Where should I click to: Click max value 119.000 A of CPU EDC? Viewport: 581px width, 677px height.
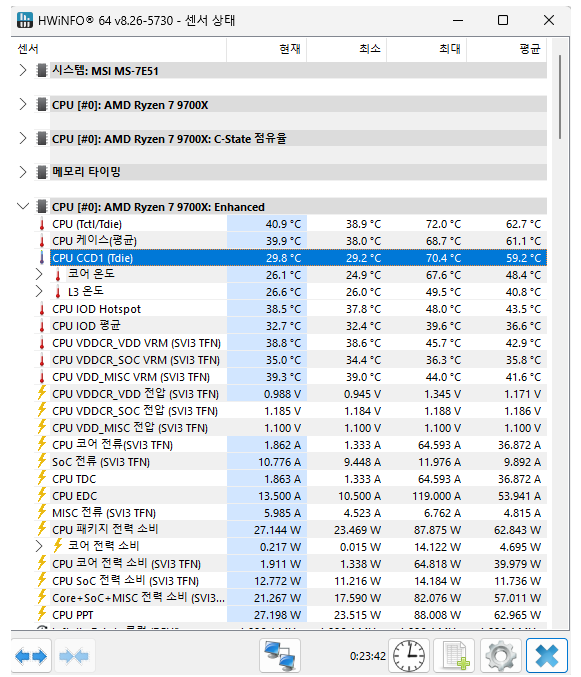436,496
